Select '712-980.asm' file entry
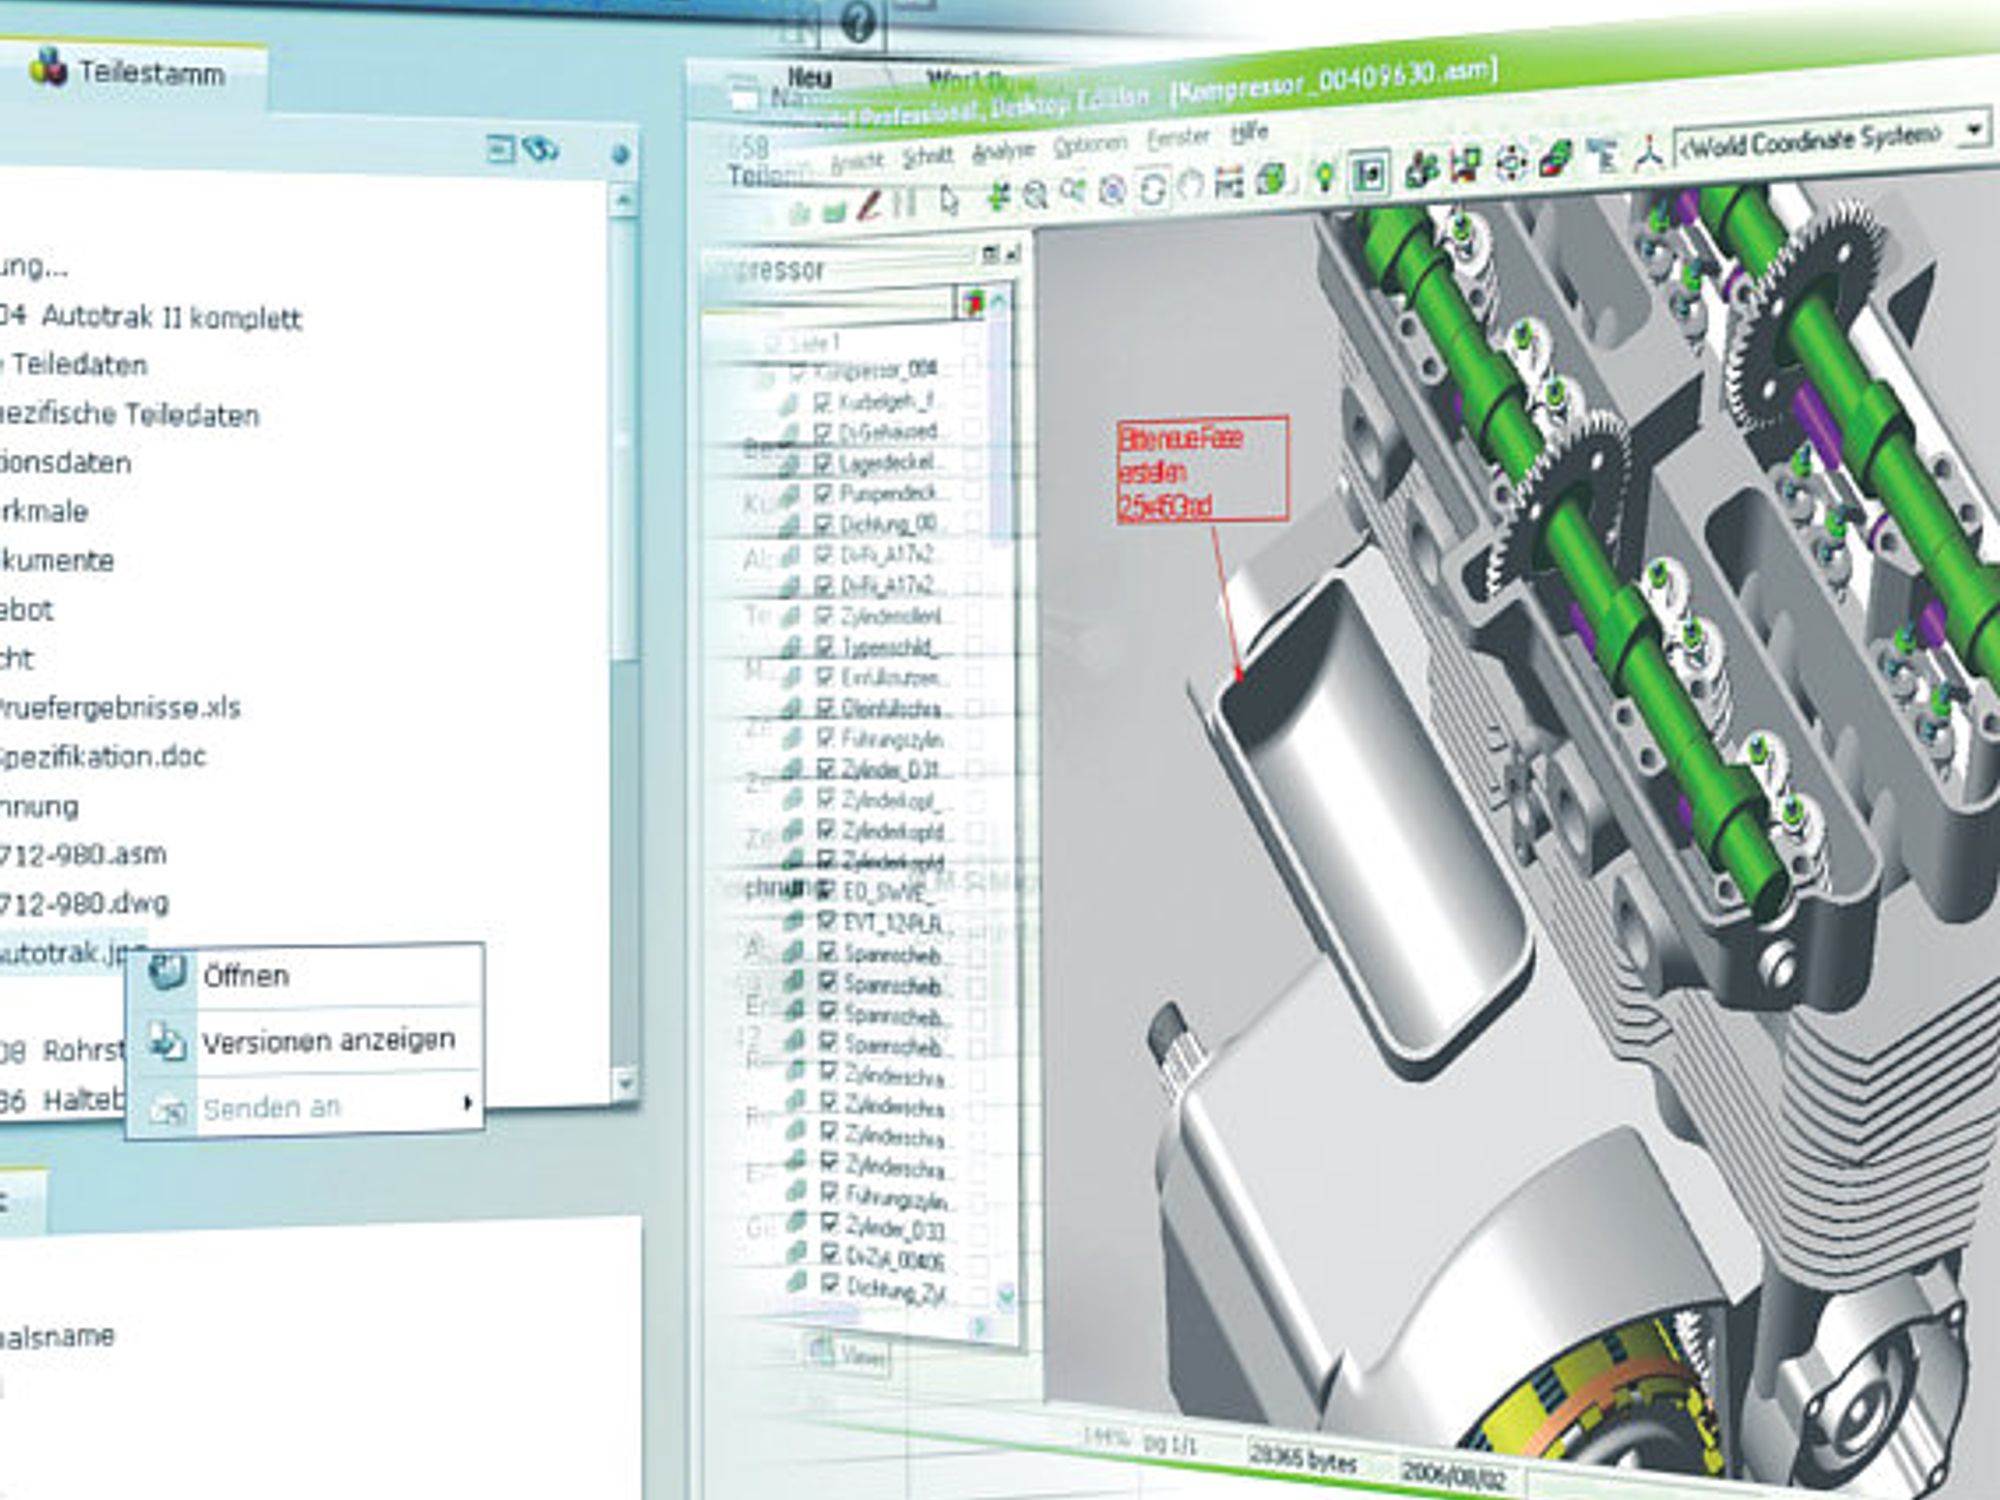The height and width of the screenshot is (1500, 2000). pos(83,855)
